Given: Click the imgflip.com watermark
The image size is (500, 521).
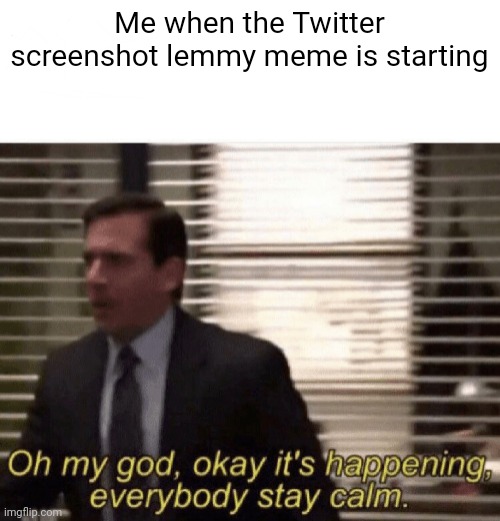Looking at the screenshot, I should point(33,512).
